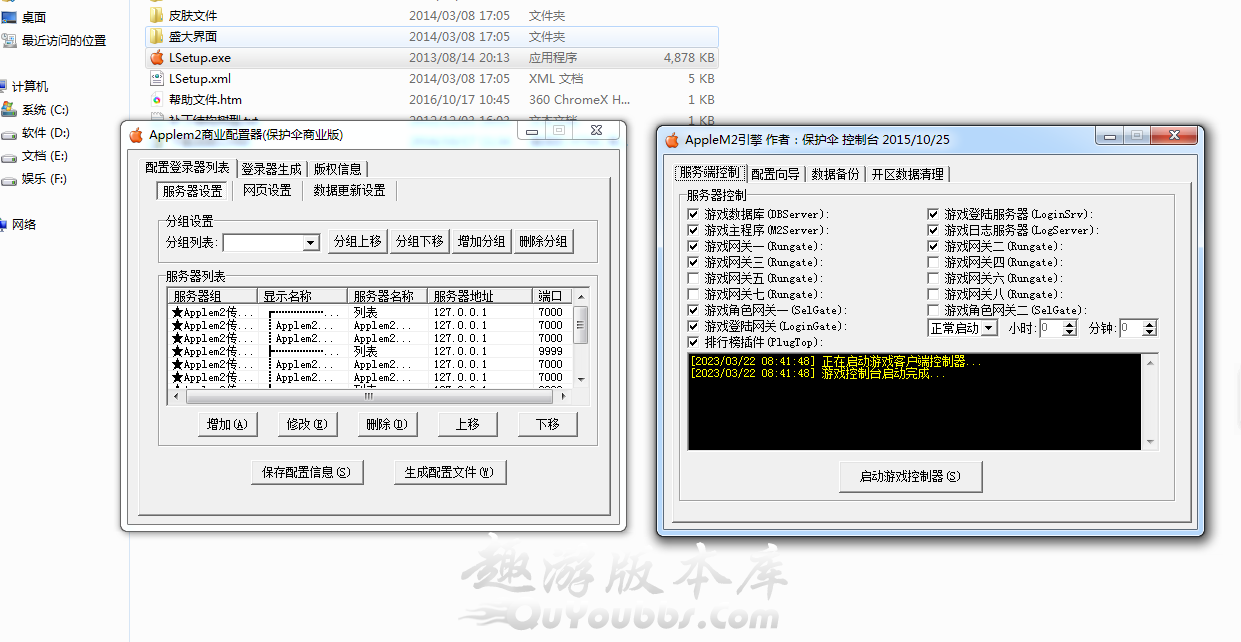1241x642 pixels.
Task: Click the 分钟 minute spinner arrows
Action: pyautogui.click(x=1150, y=328)
